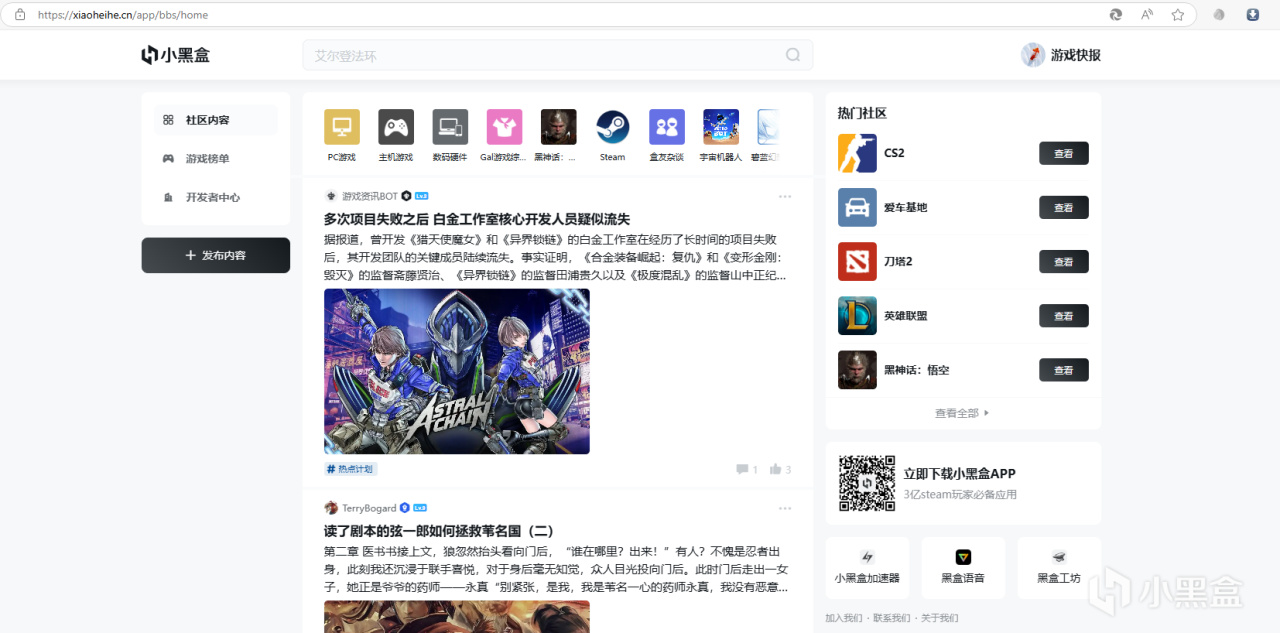Click the browser favorites star icon
Image resolution: width=1280 pixels, height=633 pixels.
(1178, 15)
